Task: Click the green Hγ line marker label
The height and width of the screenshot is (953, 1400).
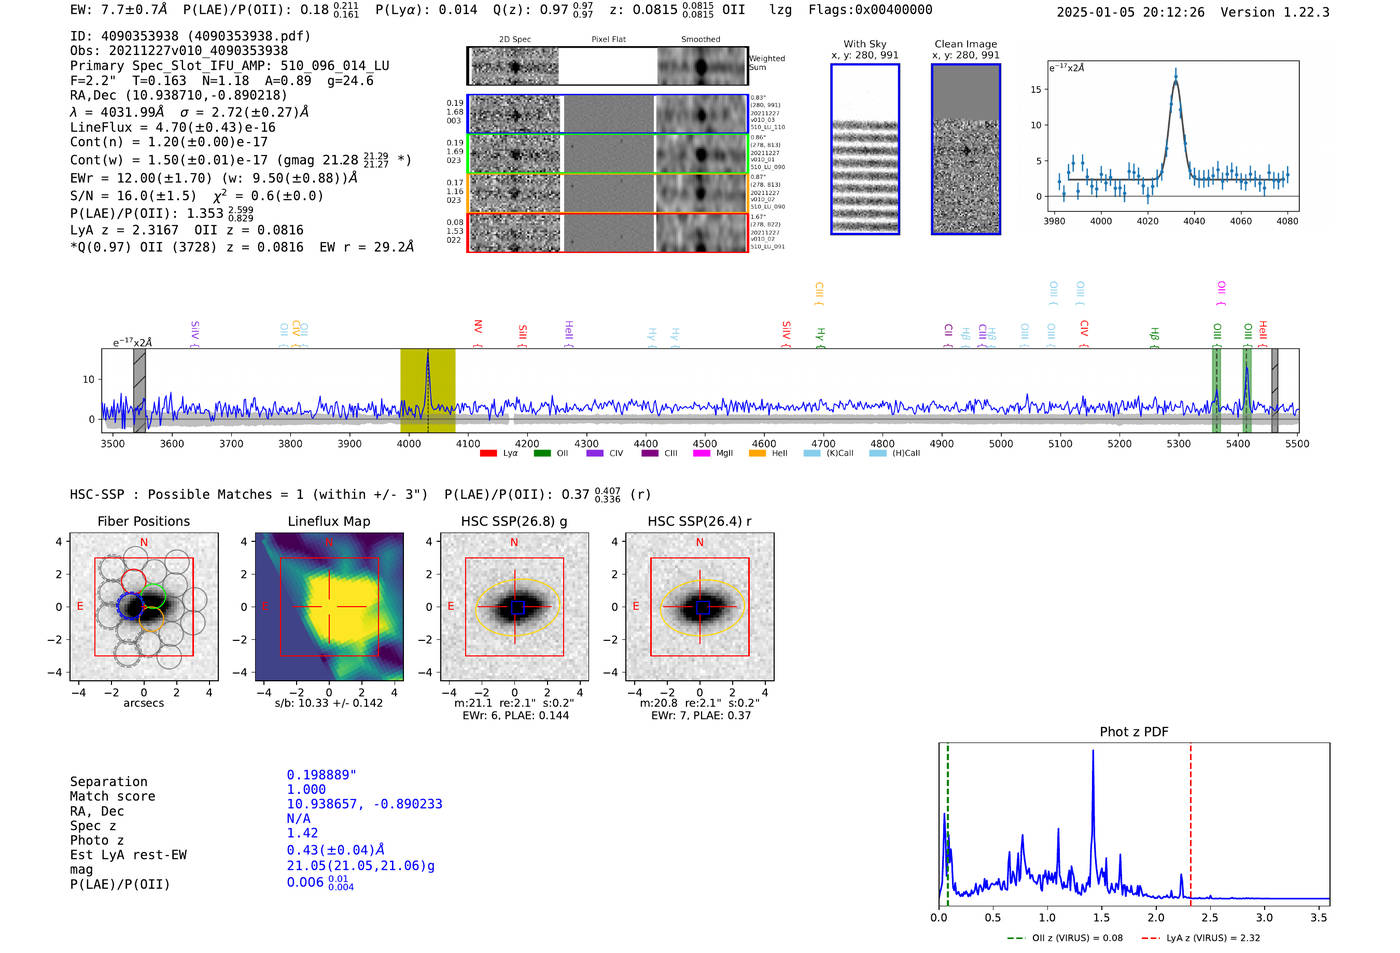Action: tap(820, 336)
